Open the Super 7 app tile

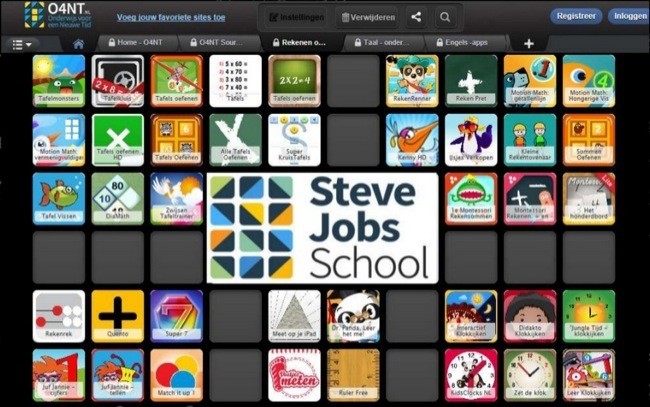click(176, 315)
